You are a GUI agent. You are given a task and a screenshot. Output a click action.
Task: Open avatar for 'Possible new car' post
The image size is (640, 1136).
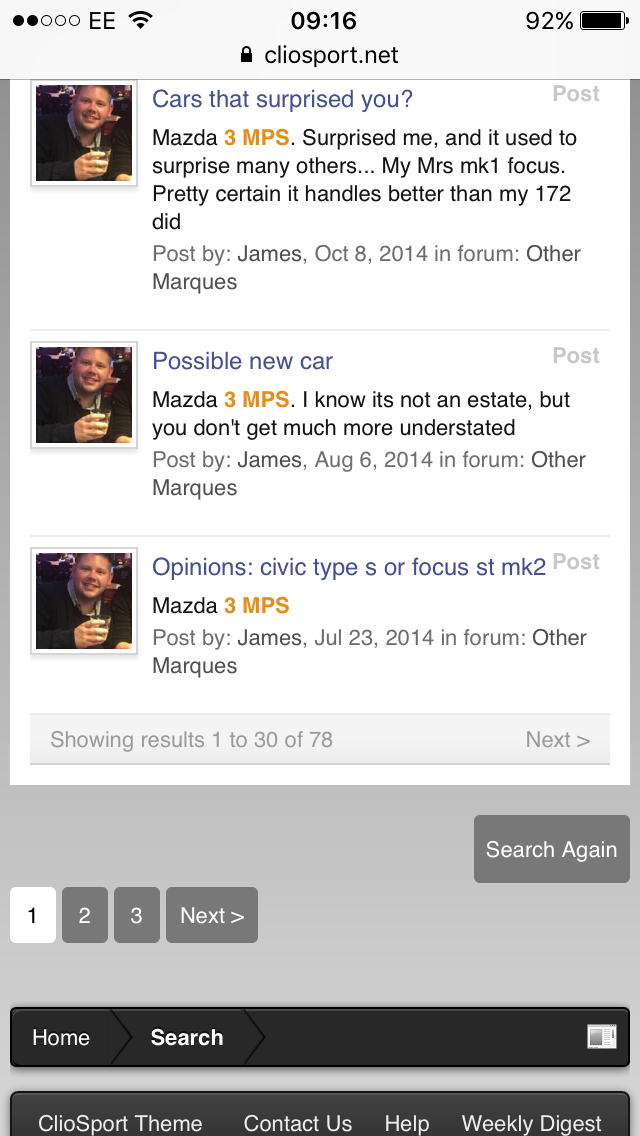pos(84,395)
